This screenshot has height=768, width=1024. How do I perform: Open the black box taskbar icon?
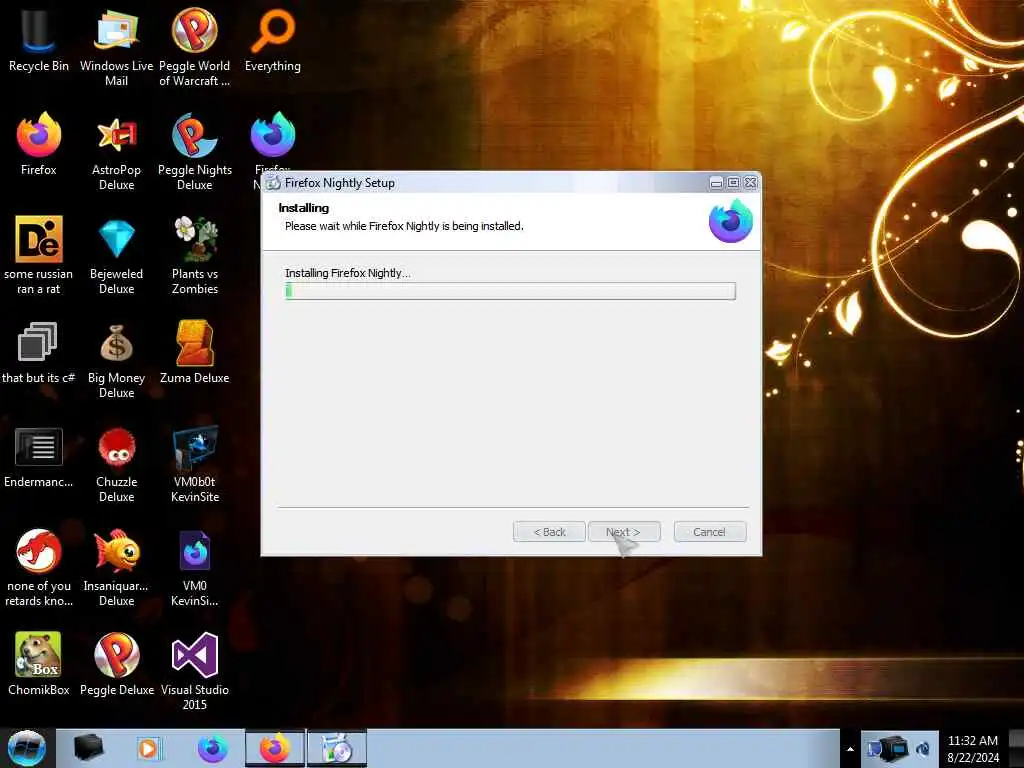[x=89, y=748]
